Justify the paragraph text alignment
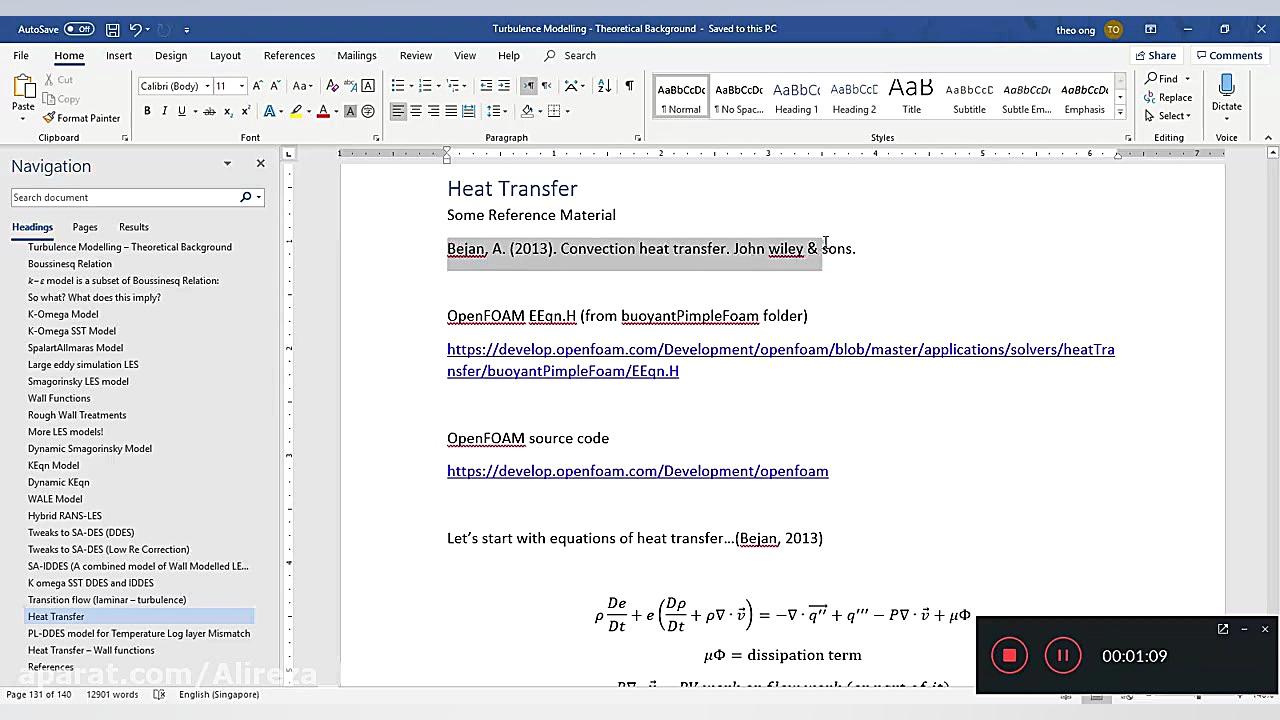The height and width of the screenshot is (720, 1280). 451,111
